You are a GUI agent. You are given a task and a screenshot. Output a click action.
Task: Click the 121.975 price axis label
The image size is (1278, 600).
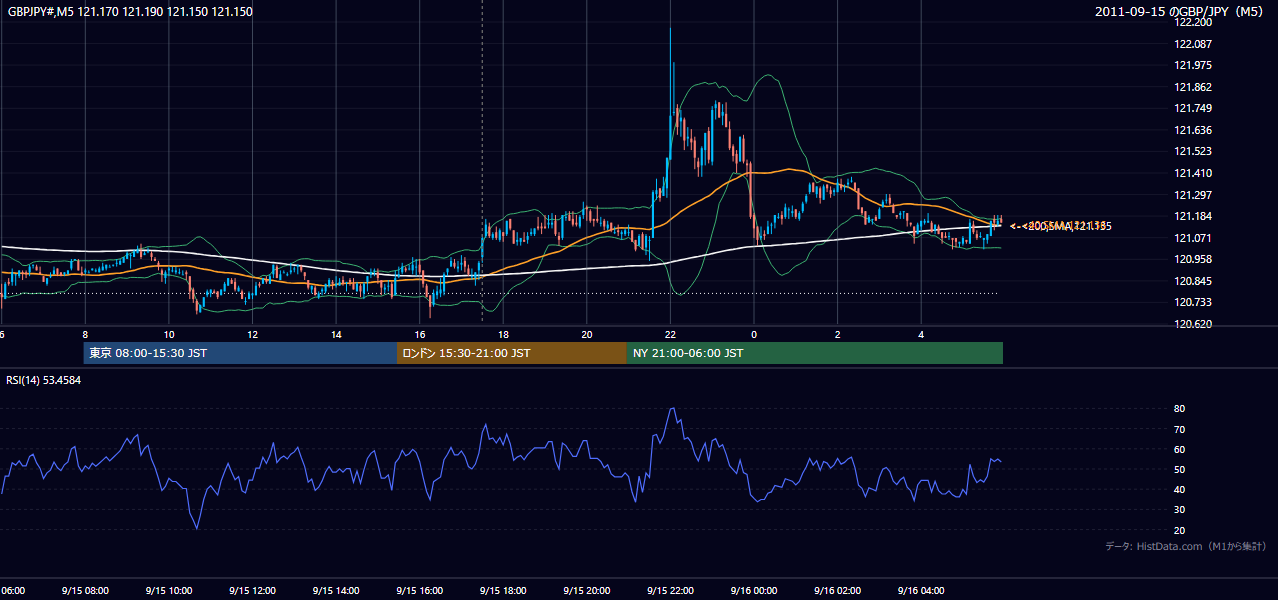click(x=1191, y=66)
